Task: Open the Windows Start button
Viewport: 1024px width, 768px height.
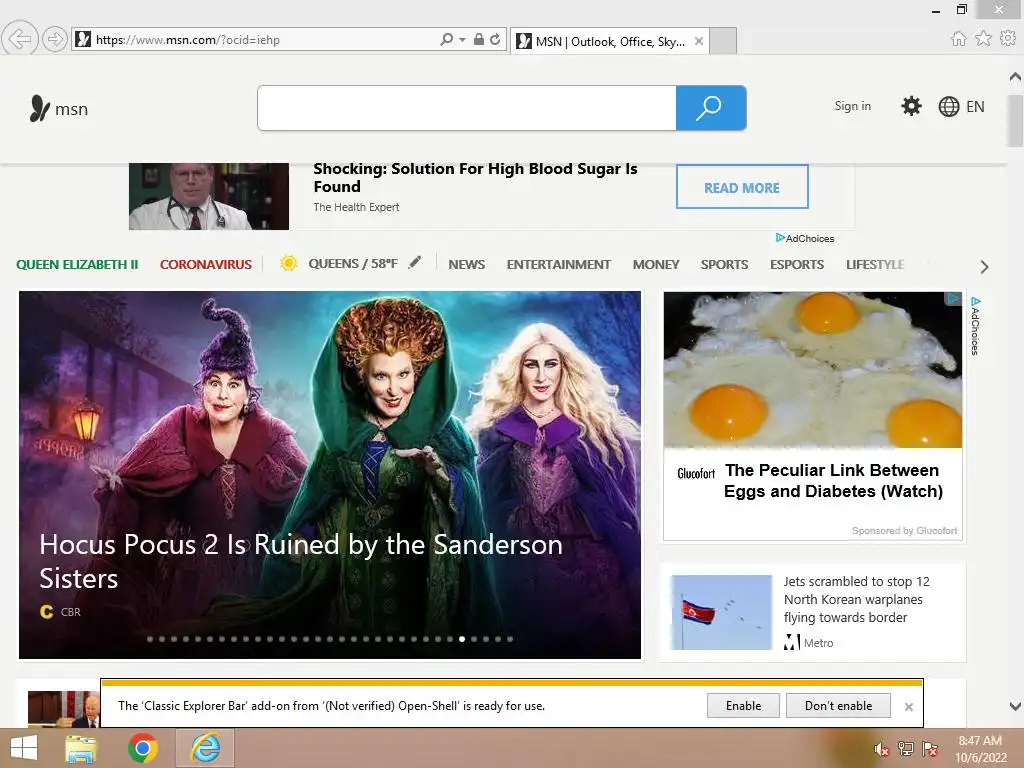Action: pos(24,748)
